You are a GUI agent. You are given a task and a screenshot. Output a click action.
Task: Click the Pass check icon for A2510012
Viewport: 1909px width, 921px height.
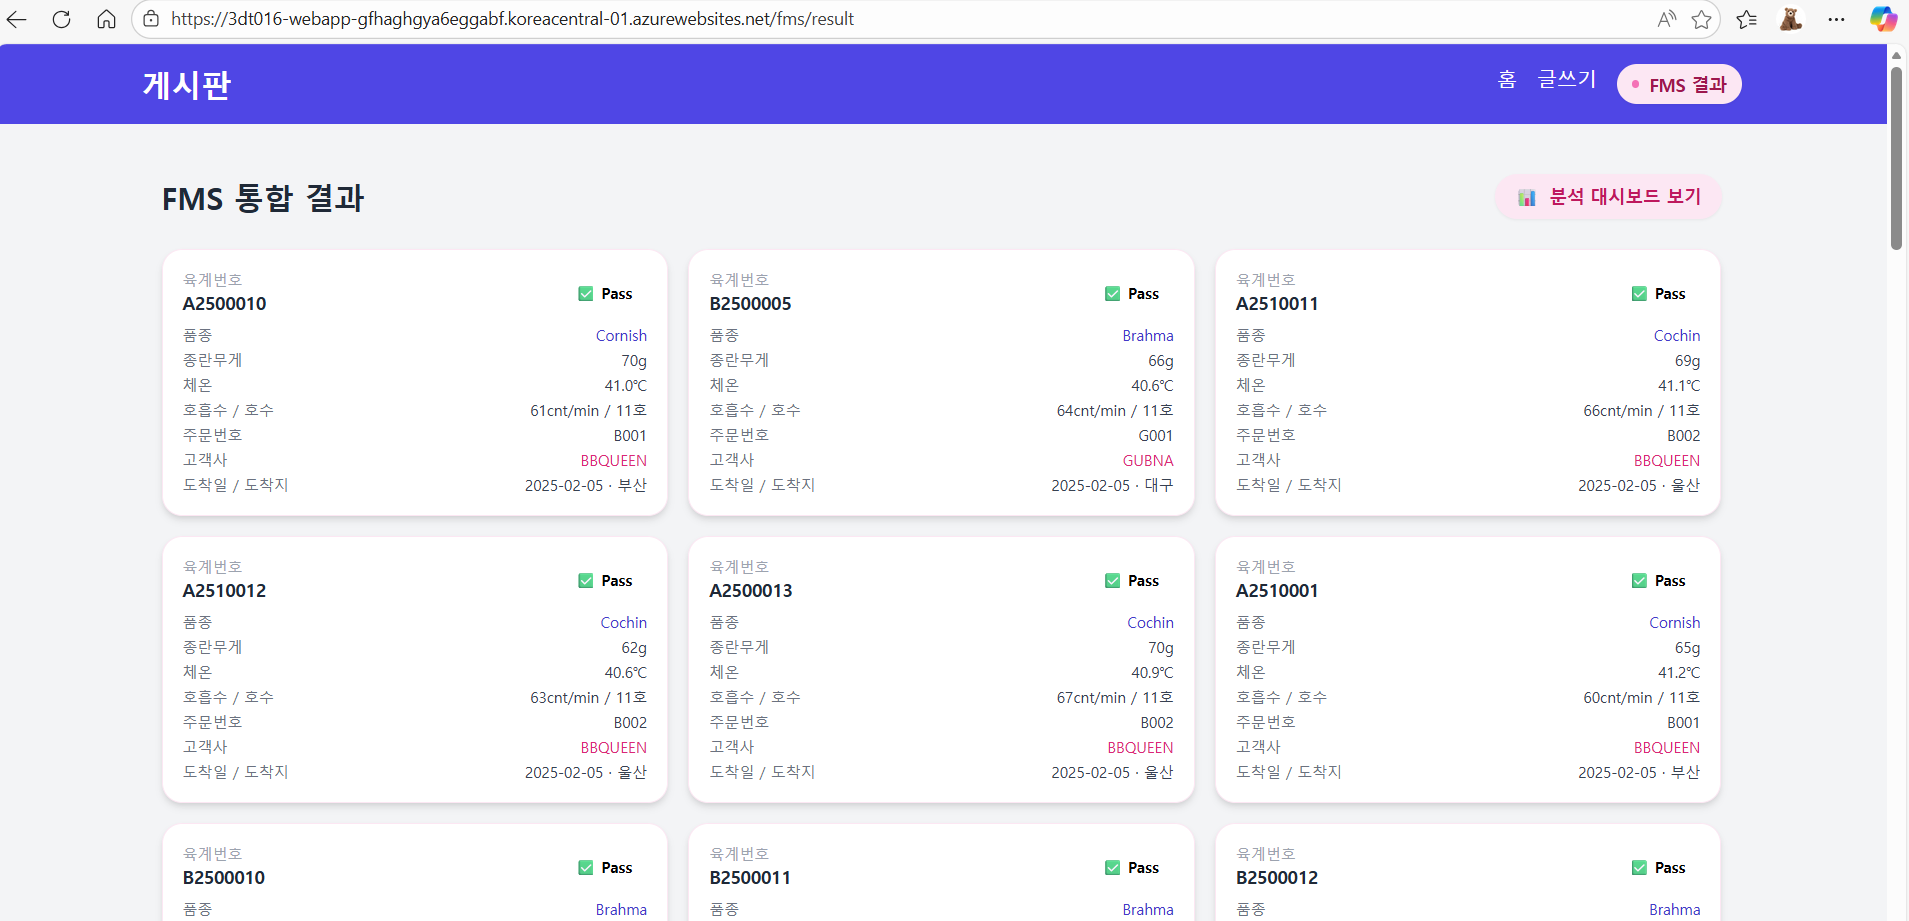pyautogui.click(x=586, y=581)
